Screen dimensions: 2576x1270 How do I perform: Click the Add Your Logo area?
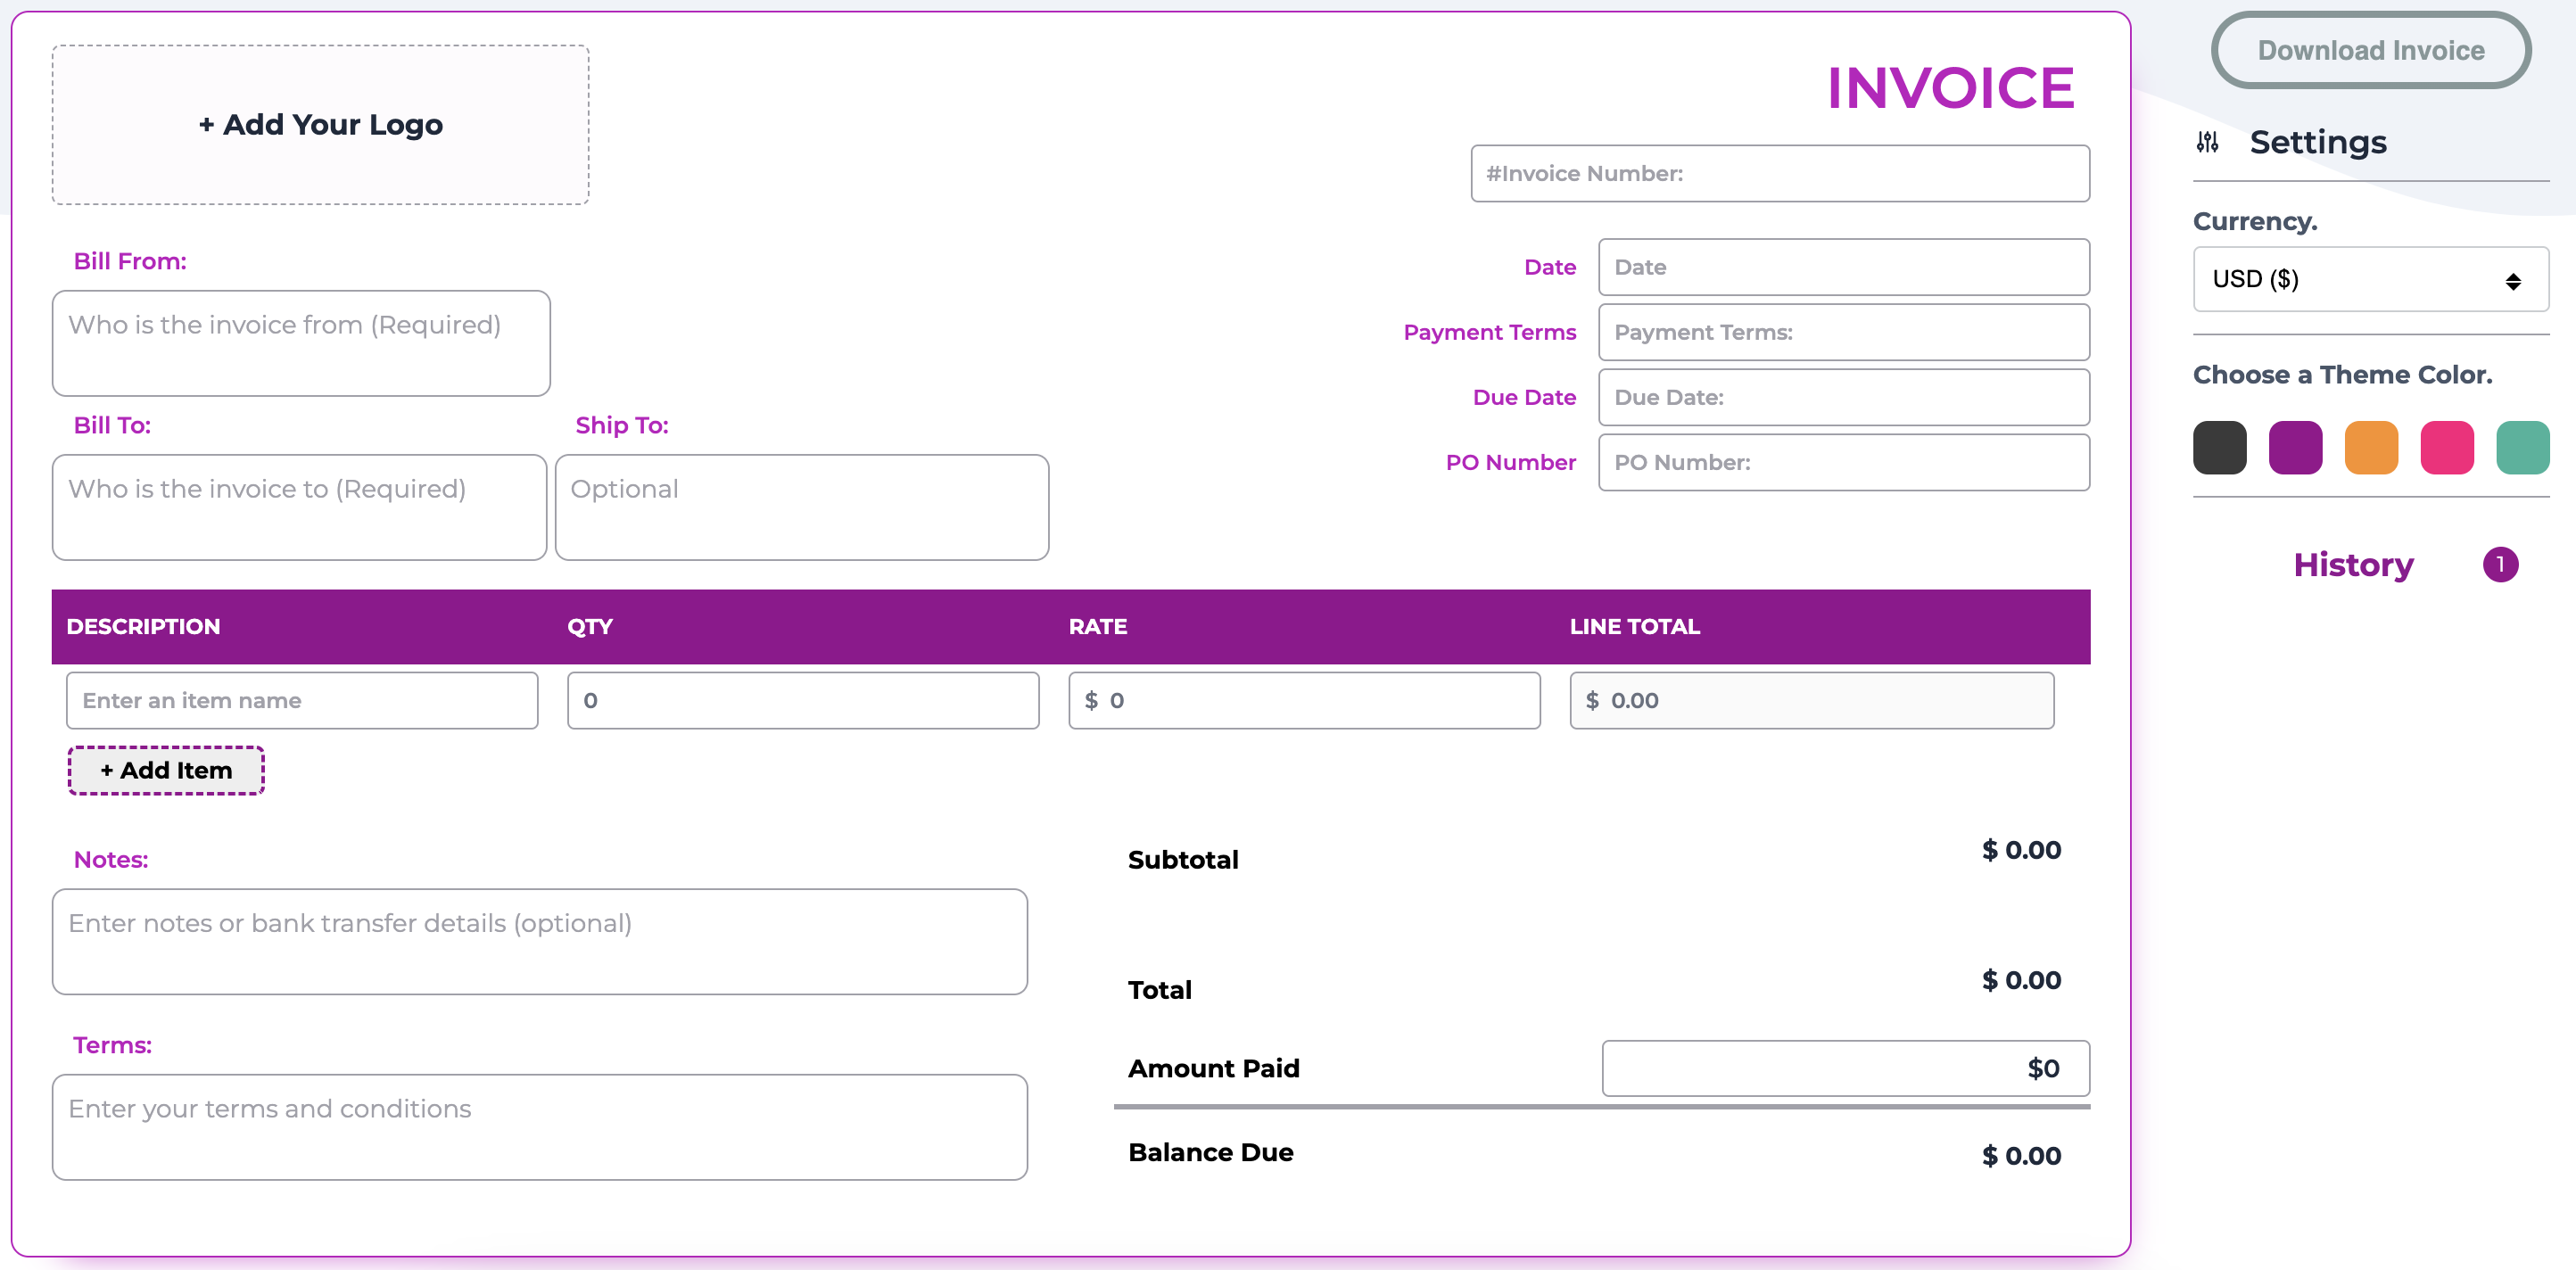(320, 124)
